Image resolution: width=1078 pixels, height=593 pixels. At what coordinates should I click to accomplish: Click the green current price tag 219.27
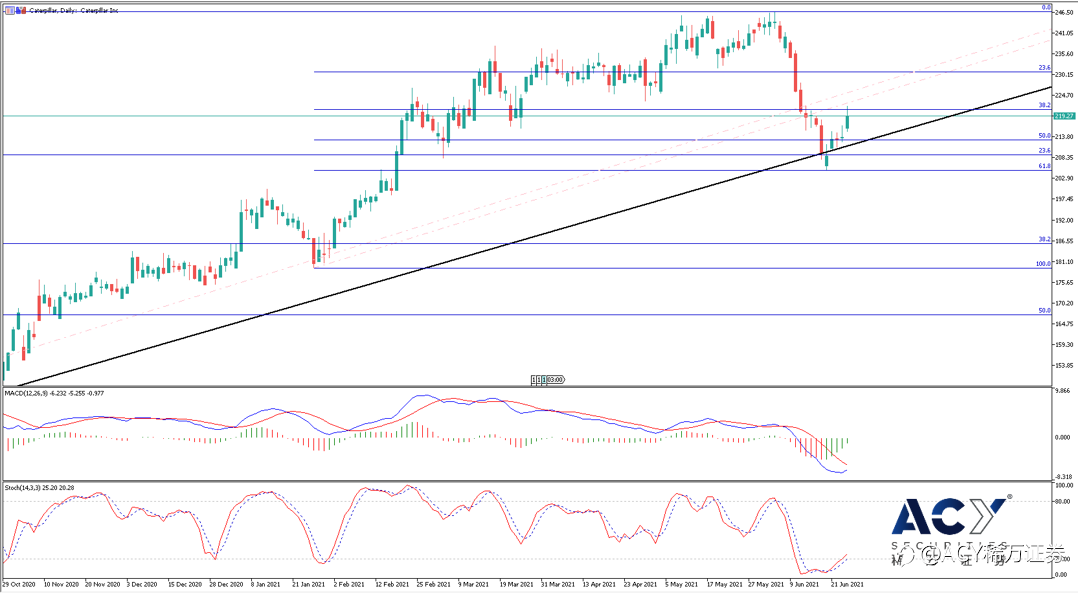pyautogui.click(x=1064, y=116)
